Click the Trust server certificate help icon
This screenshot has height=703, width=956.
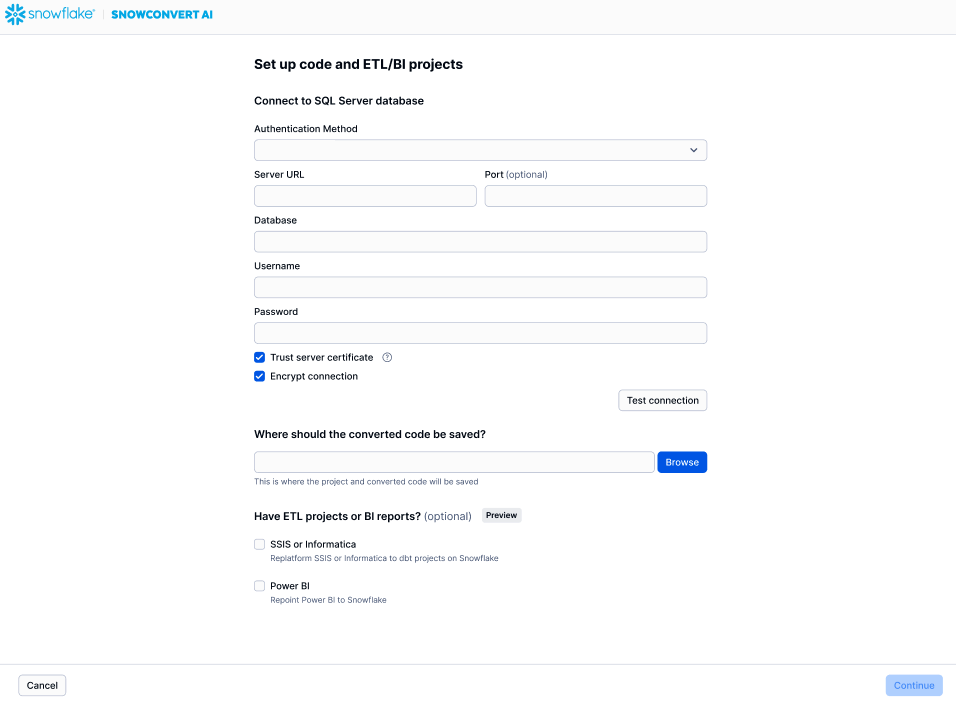click(x=387, y=357)
